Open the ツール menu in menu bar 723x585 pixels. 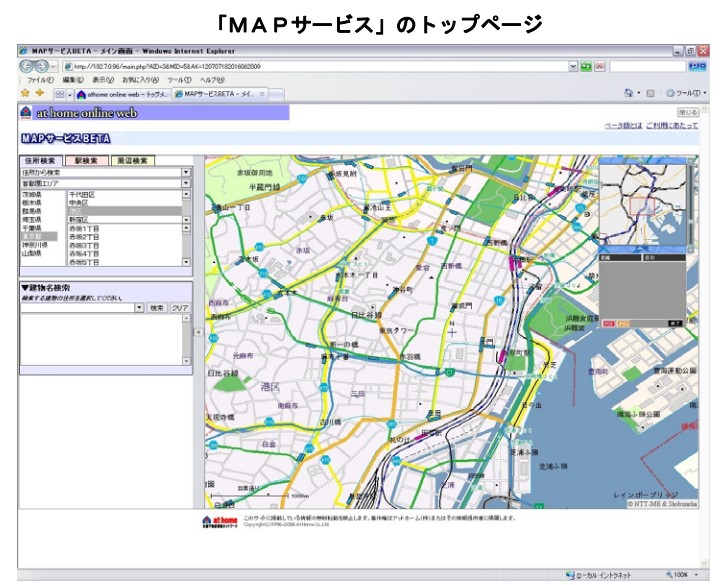pyautogui.click(x=179, y=80)
